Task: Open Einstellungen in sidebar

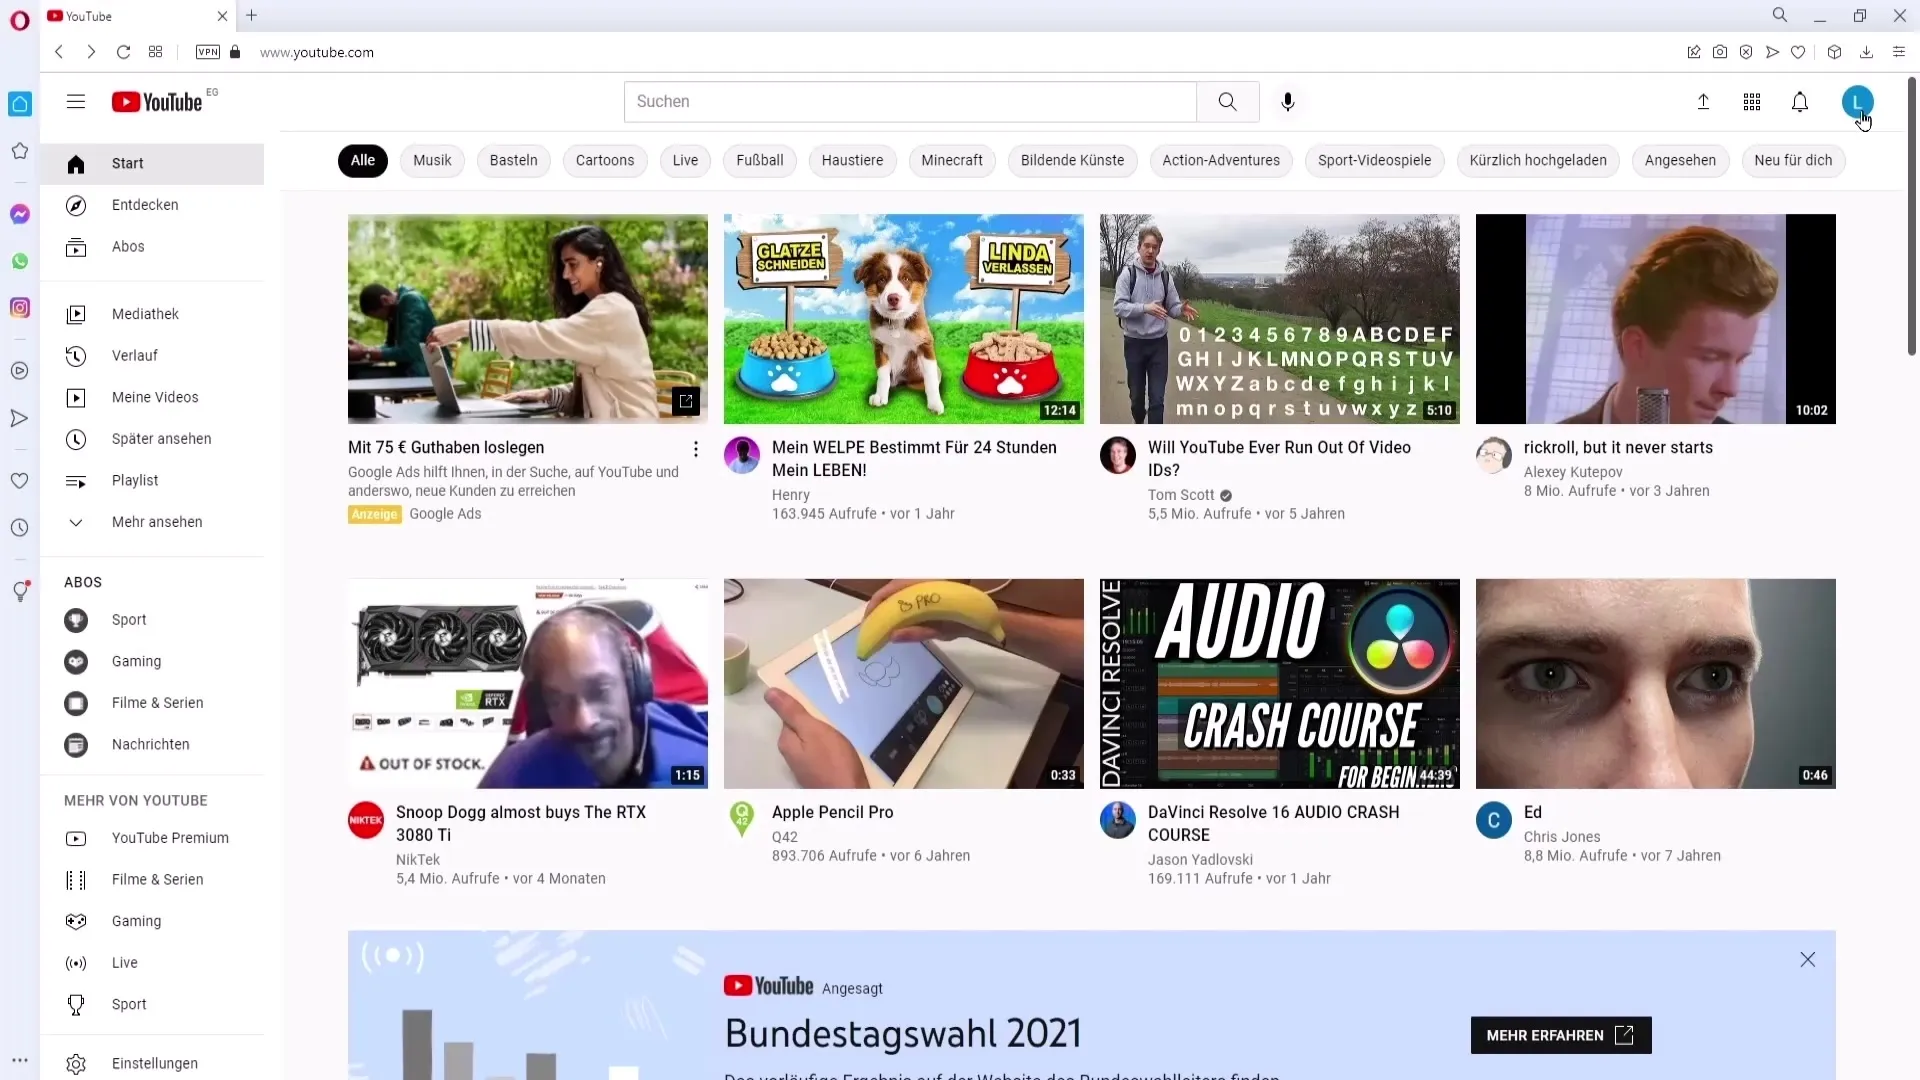Action: pos(152,1063)
